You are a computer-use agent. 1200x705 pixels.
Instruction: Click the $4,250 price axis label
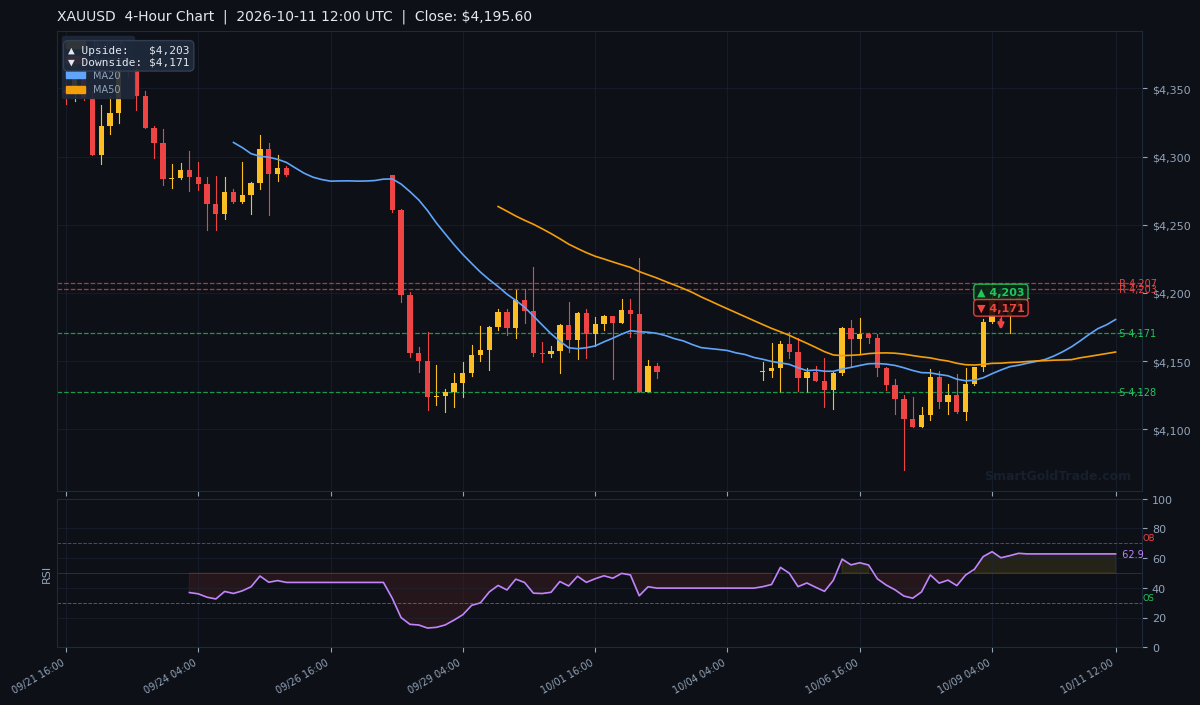coord(1171,226)
